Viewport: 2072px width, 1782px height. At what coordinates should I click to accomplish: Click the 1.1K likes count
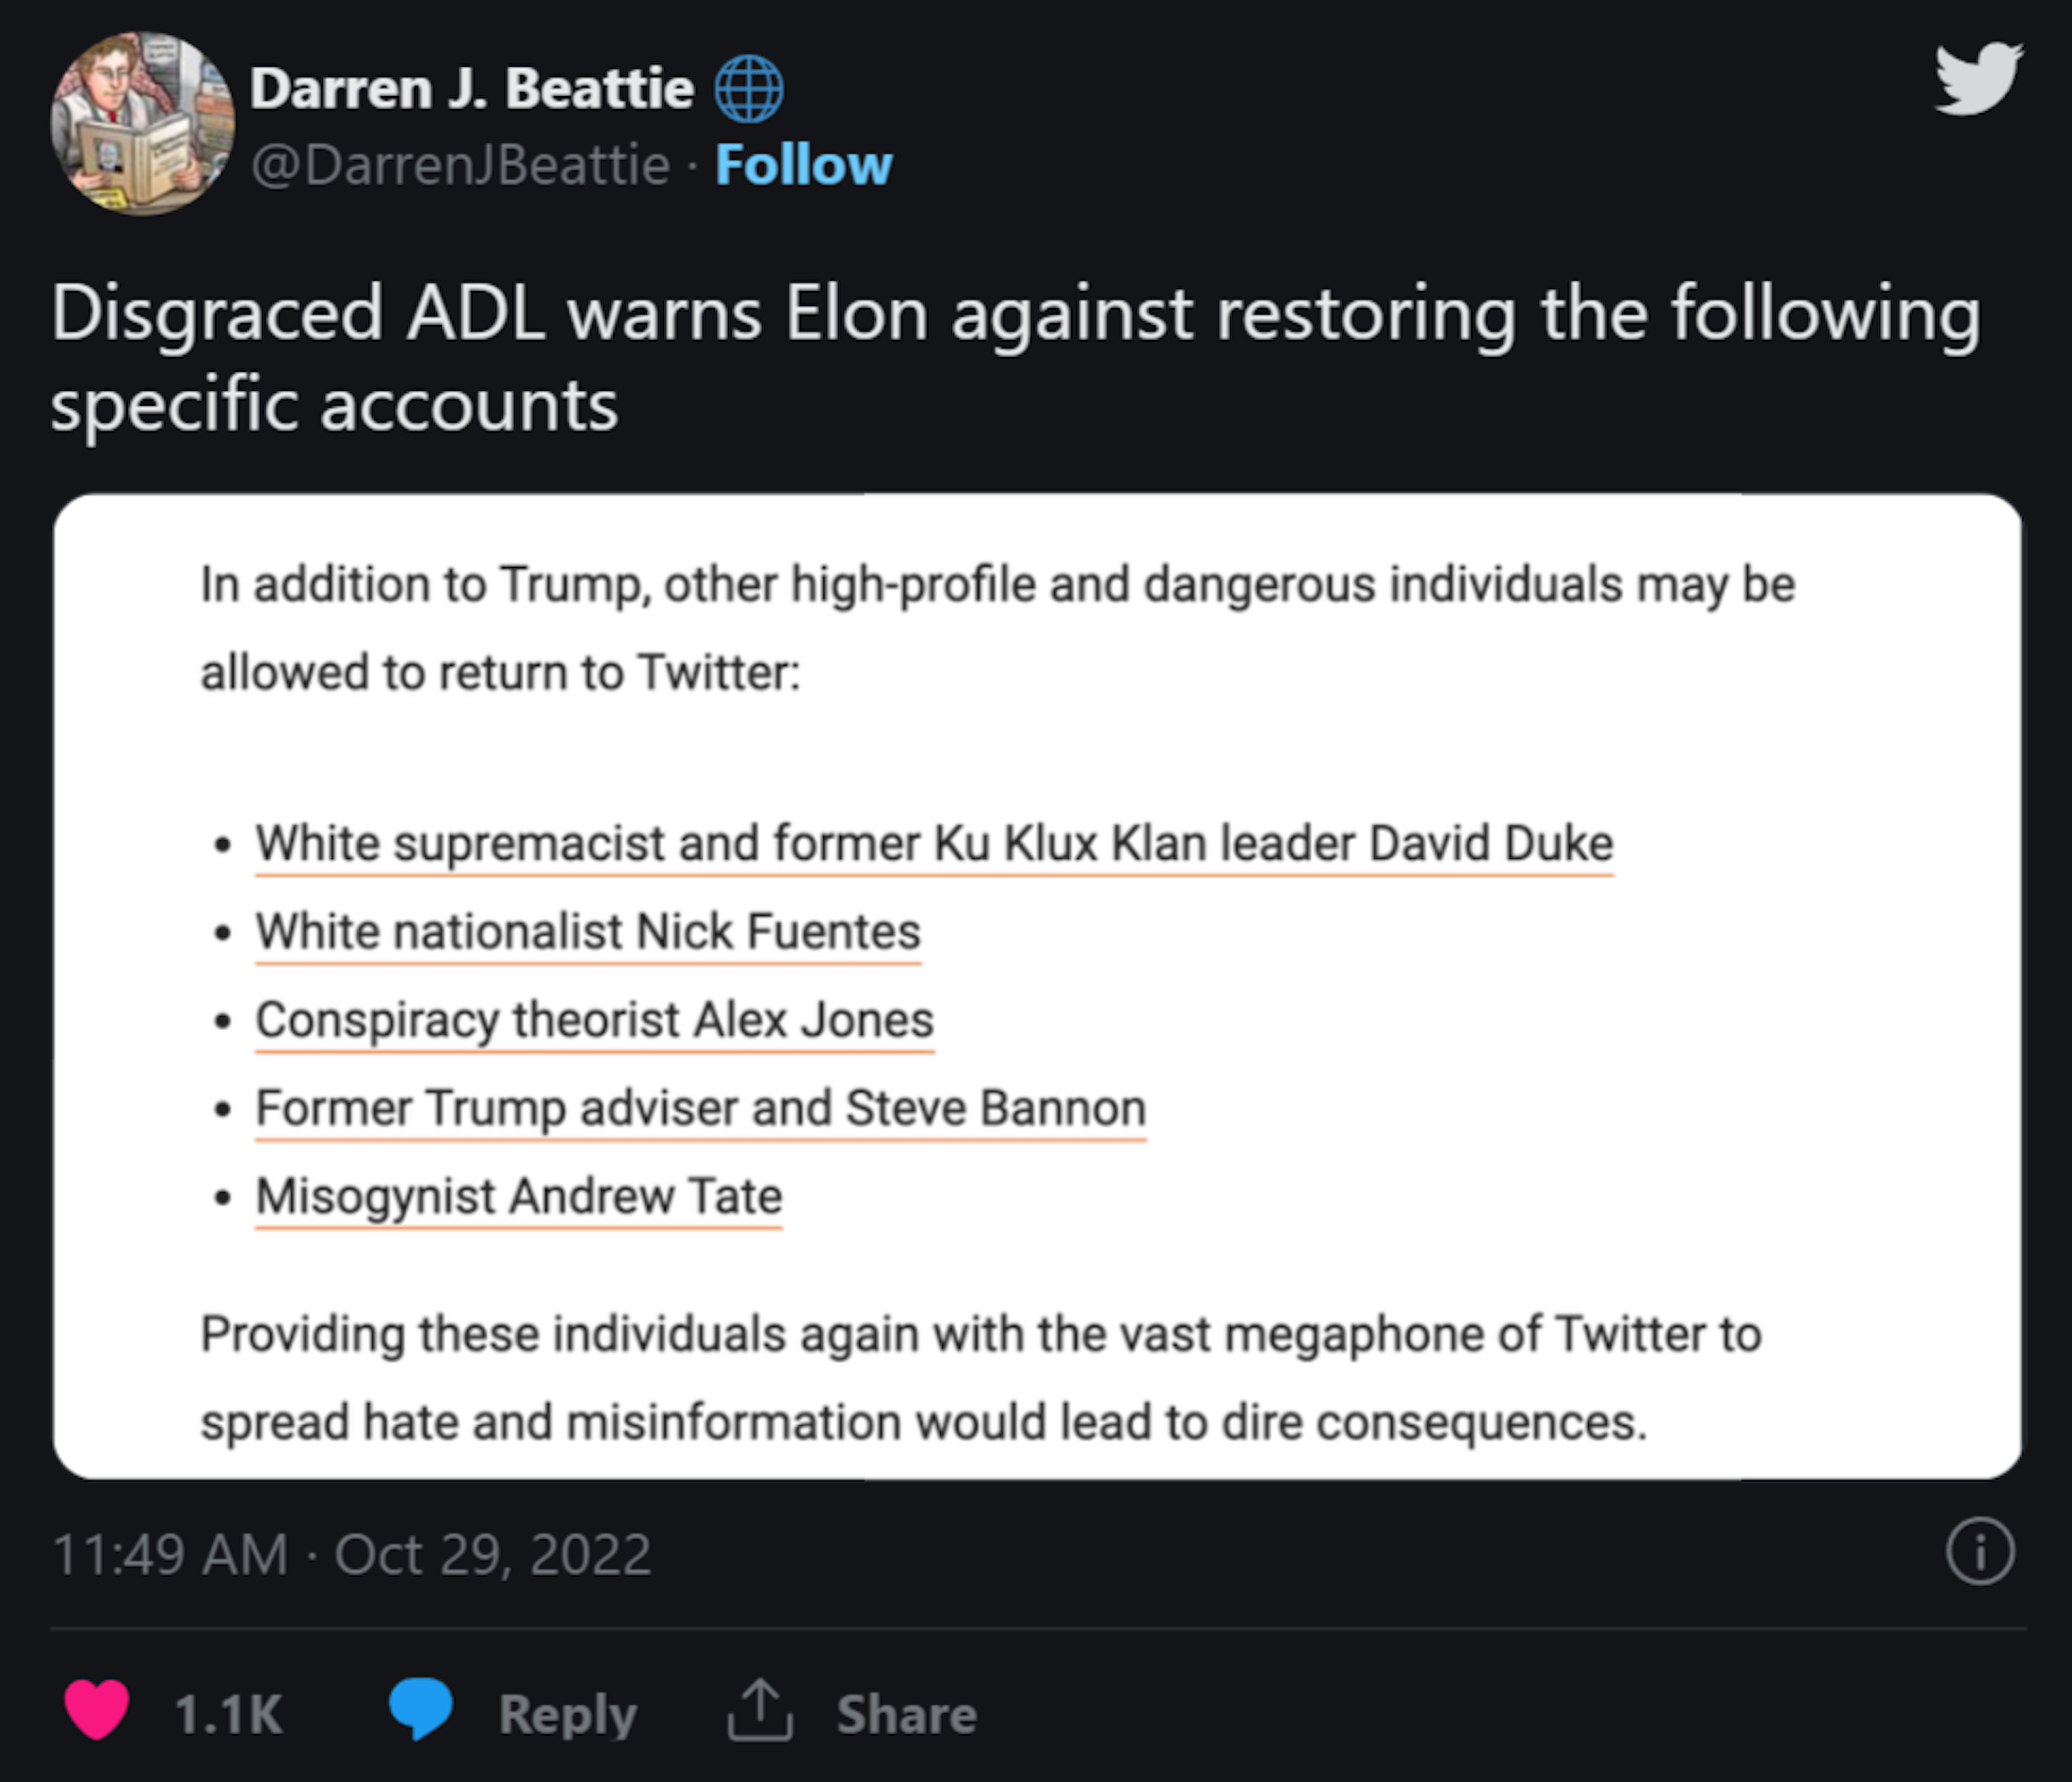(228, 1714)
